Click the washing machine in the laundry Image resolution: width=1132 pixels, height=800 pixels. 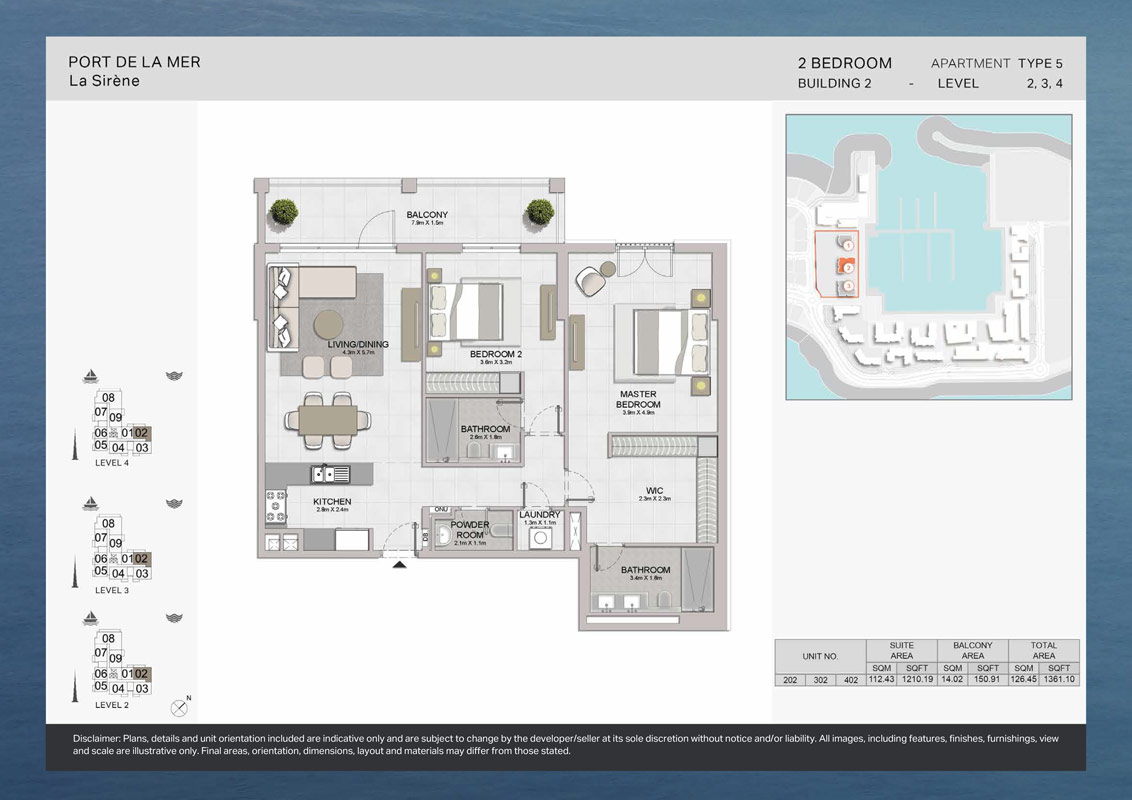pos(541,538)
